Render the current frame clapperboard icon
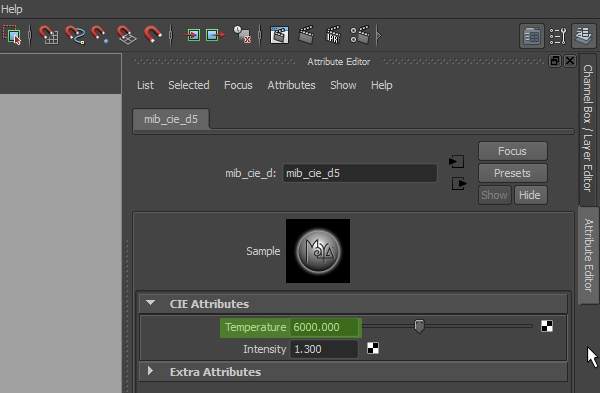 tap(307, 35)
